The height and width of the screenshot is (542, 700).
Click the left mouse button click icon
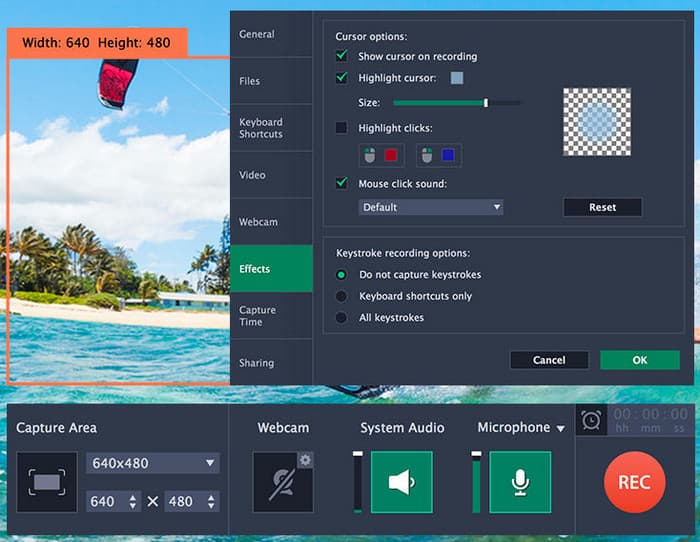[370, 155]
